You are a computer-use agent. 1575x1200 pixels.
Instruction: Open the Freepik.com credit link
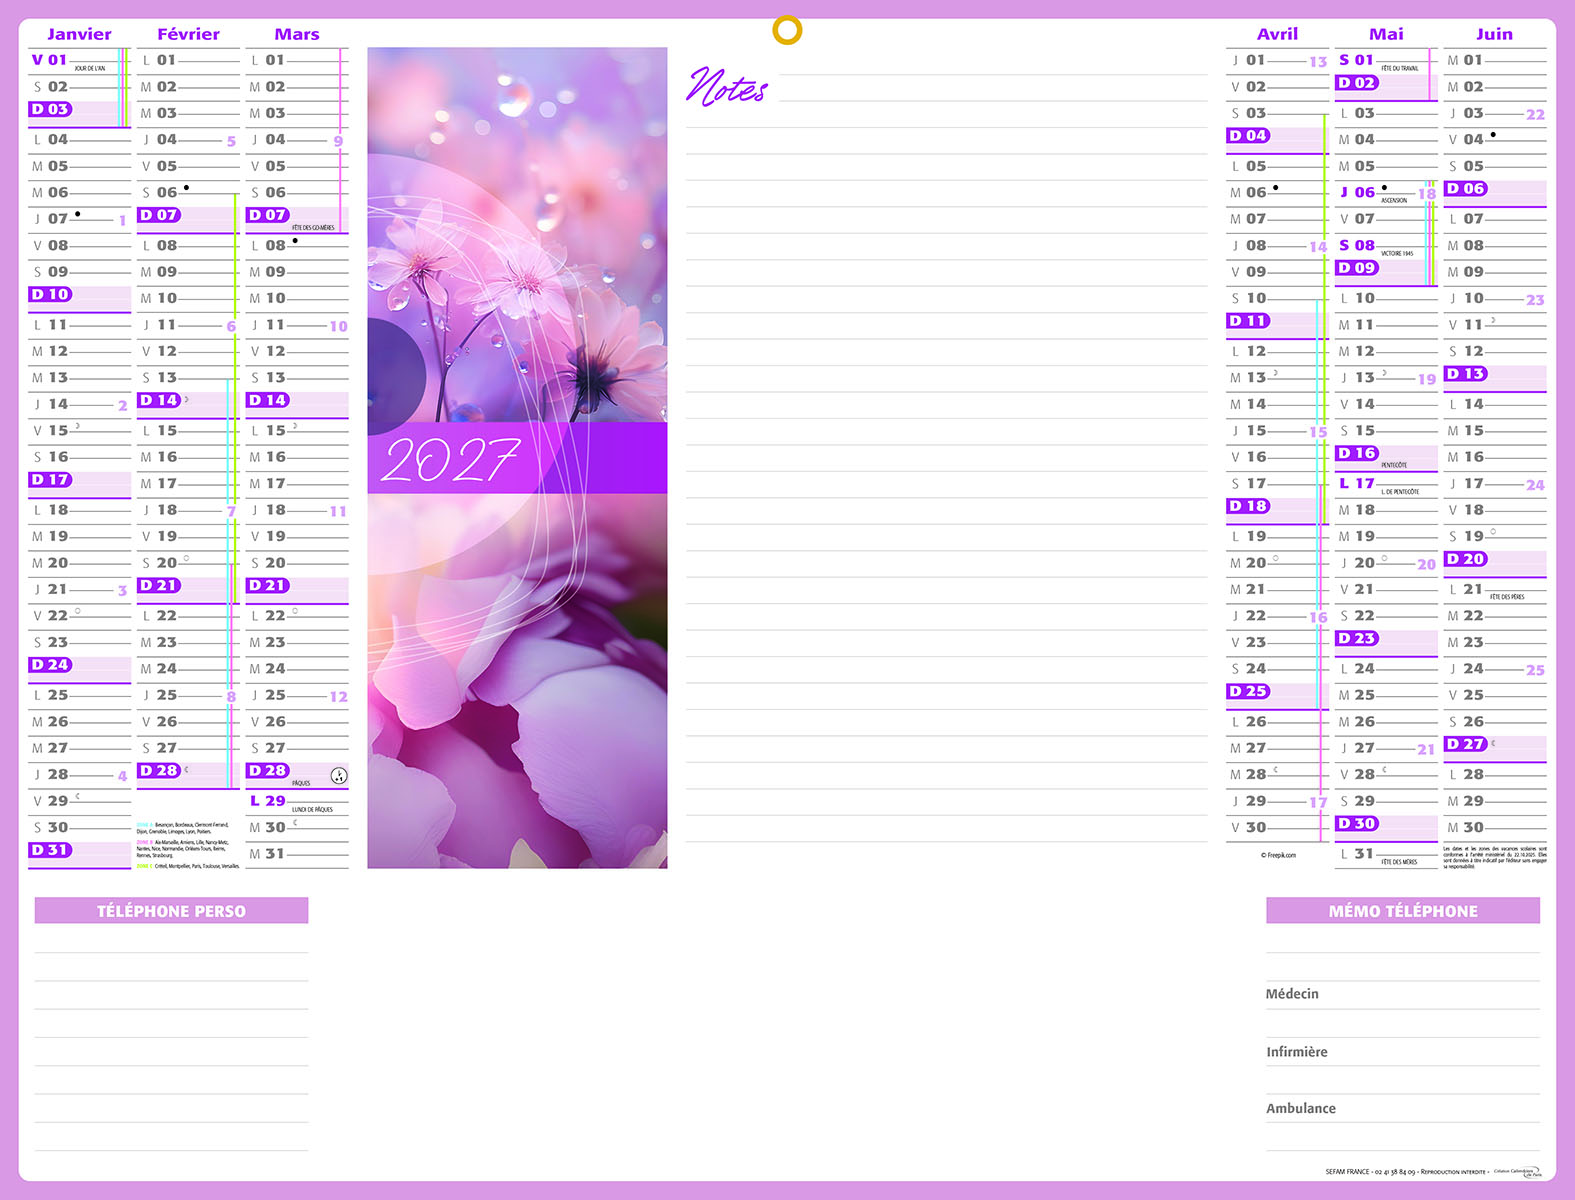[1278, 855]
